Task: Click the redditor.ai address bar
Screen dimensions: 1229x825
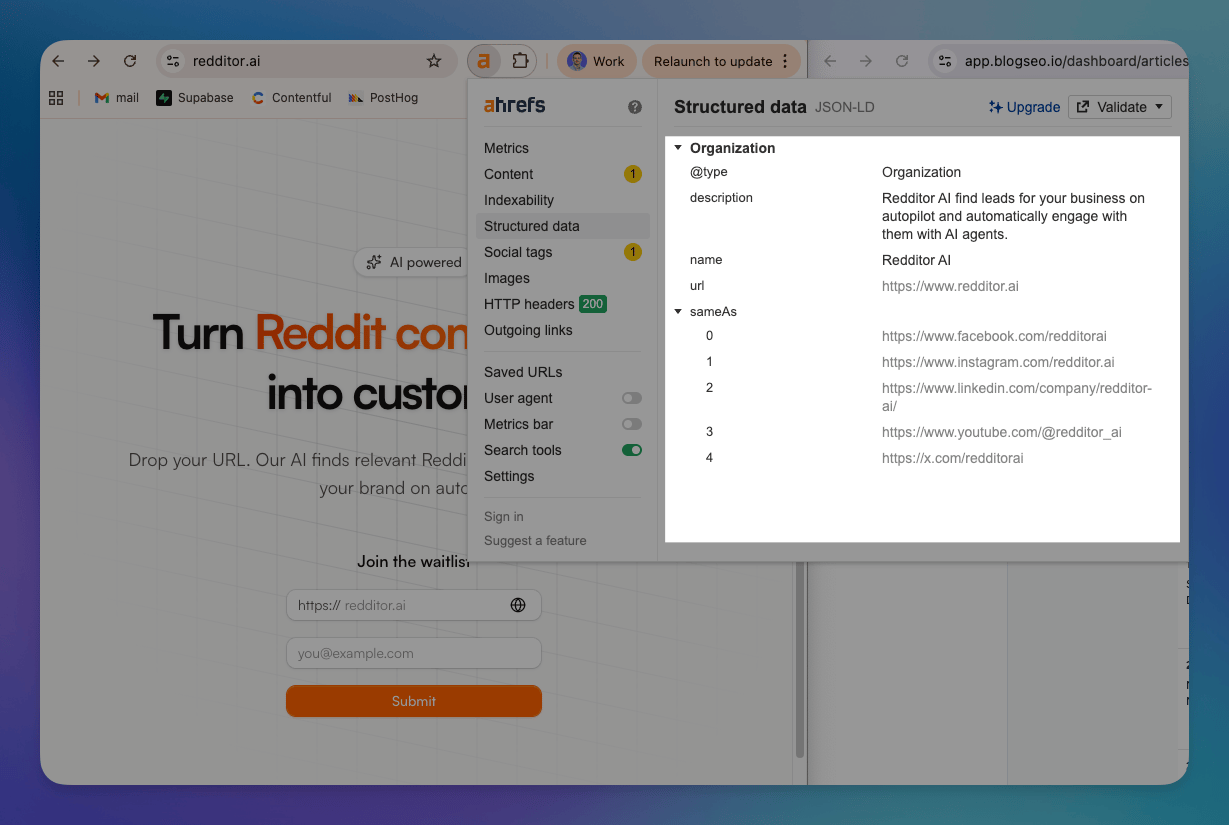Action: 305,61
